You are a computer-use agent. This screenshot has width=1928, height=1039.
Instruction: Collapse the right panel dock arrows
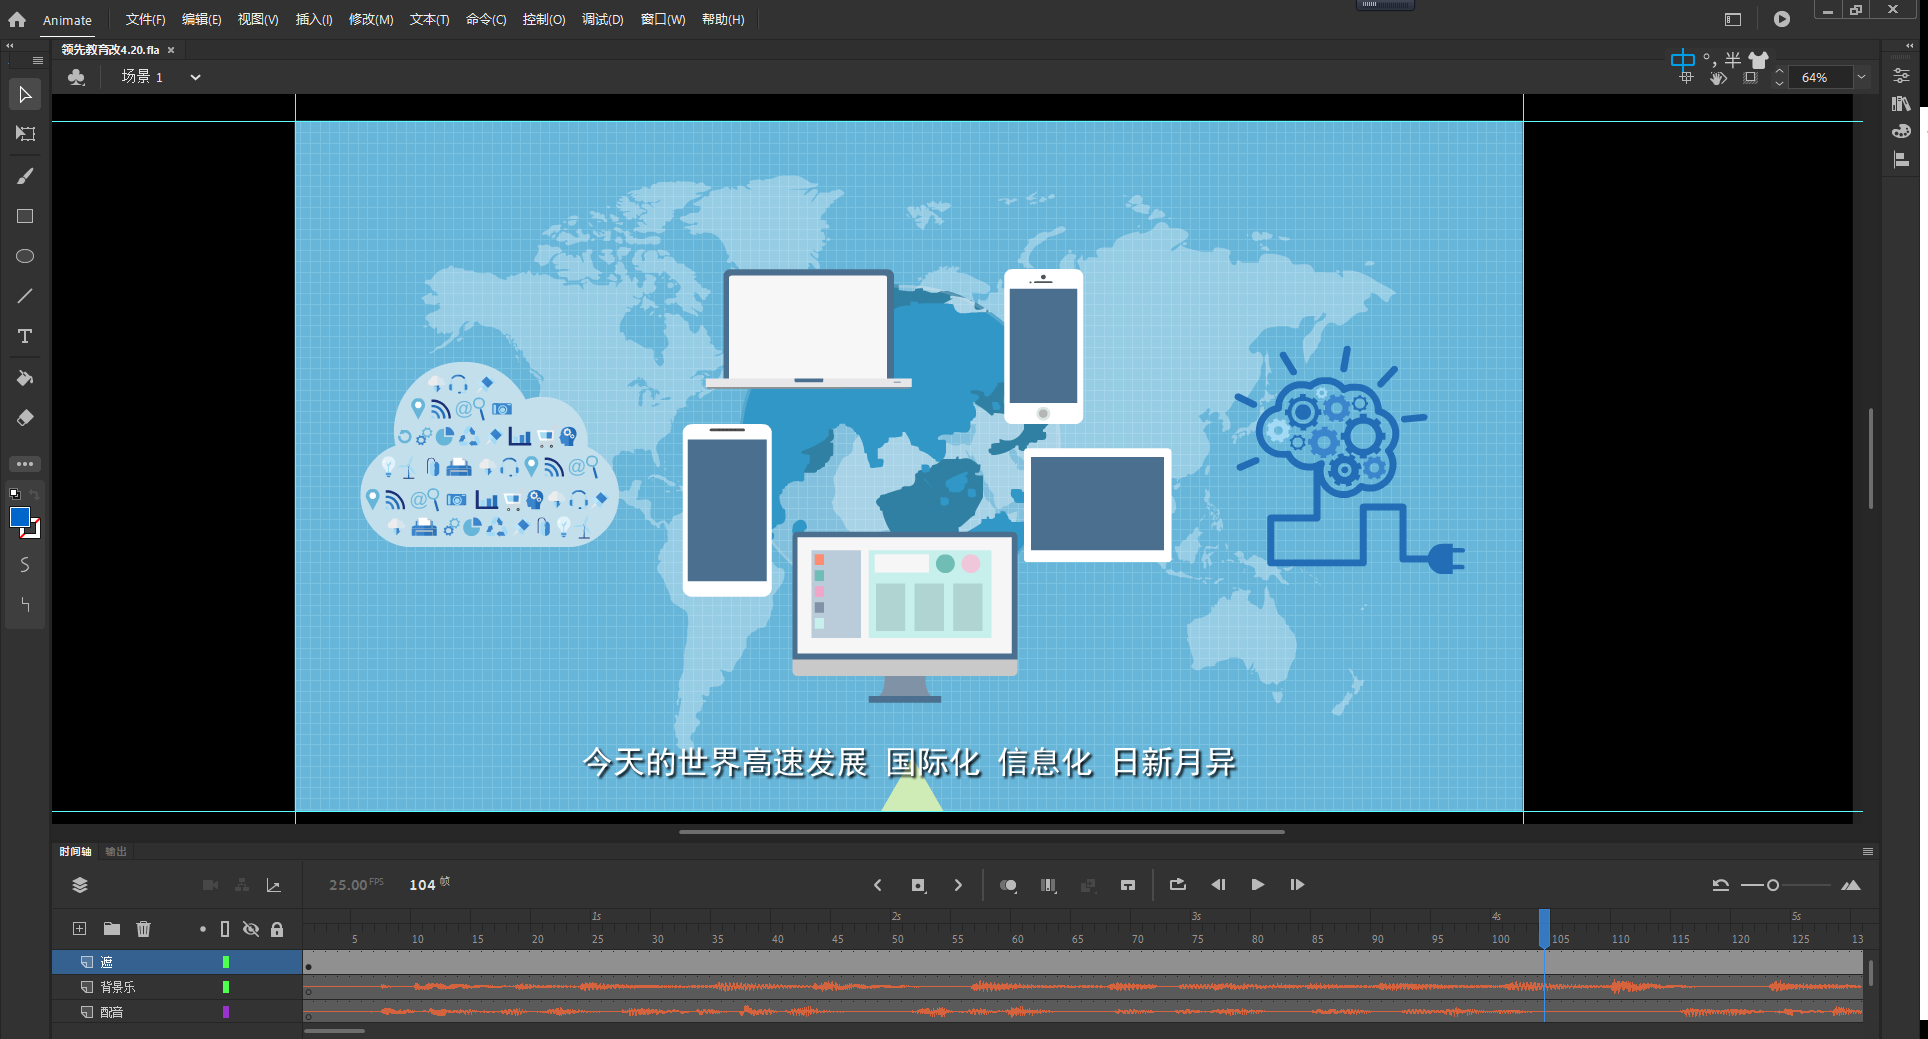(x=1908, y=46)
